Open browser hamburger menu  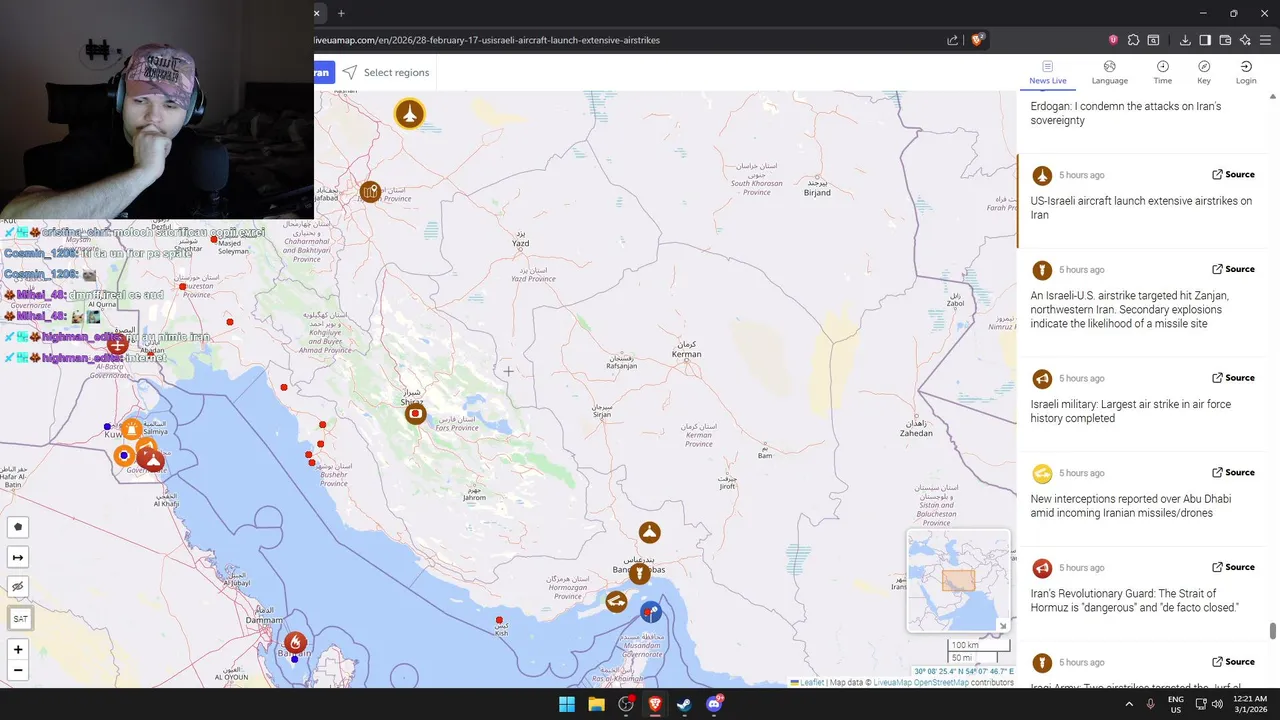1266,40
